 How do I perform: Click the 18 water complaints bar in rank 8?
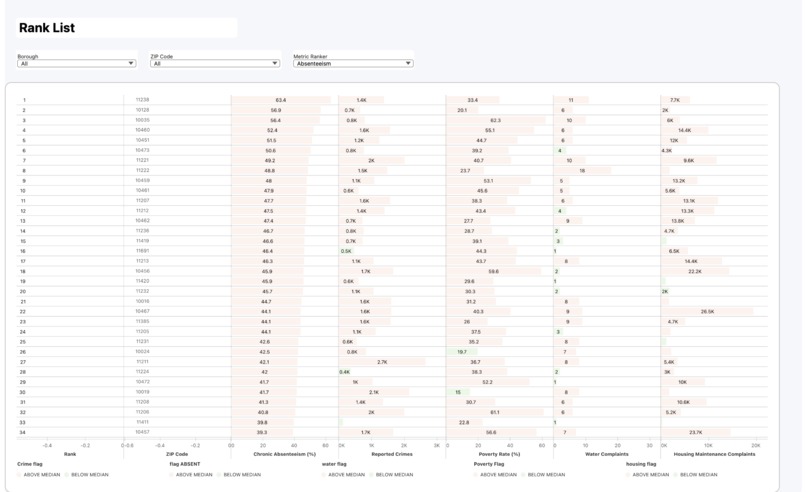point(582,171)
